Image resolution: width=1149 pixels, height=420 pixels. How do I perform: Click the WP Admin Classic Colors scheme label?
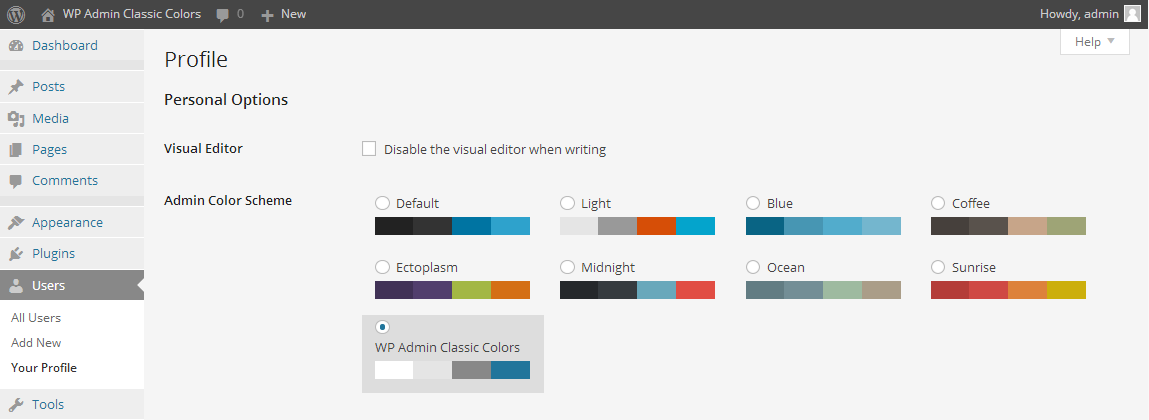[x=447, y=347]
